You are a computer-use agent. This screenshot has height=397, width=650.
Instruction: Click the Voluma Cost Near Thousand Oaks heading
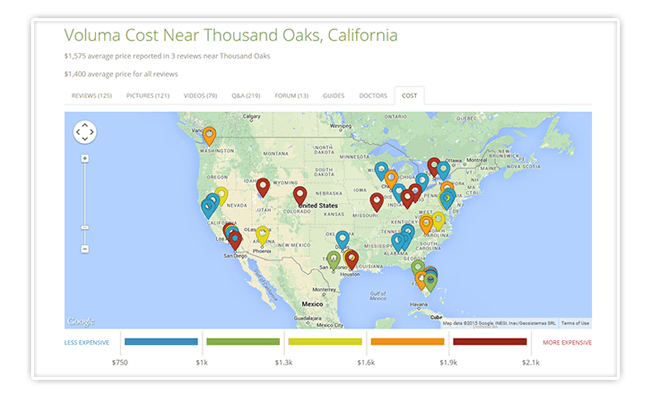tap(230, 35)
